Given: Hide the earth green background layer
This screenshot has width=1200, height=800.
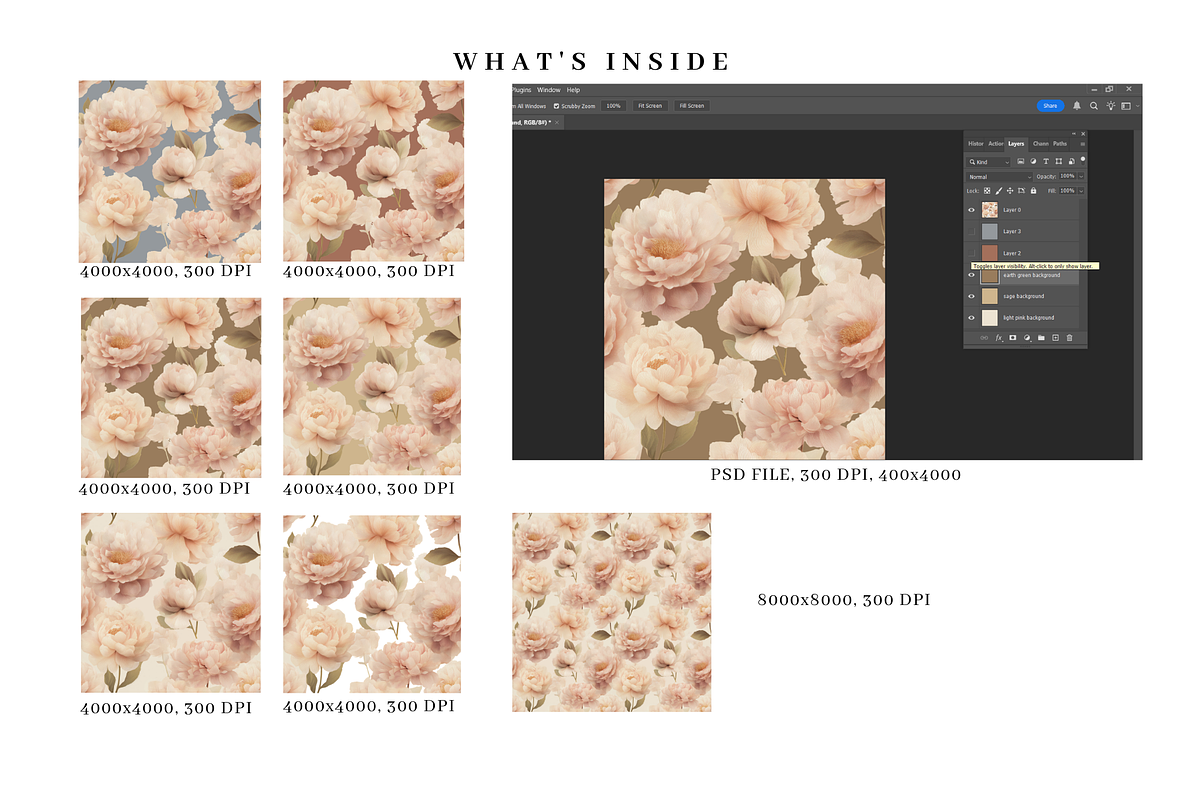Looking at the screenshot, I should coord(971,275).
